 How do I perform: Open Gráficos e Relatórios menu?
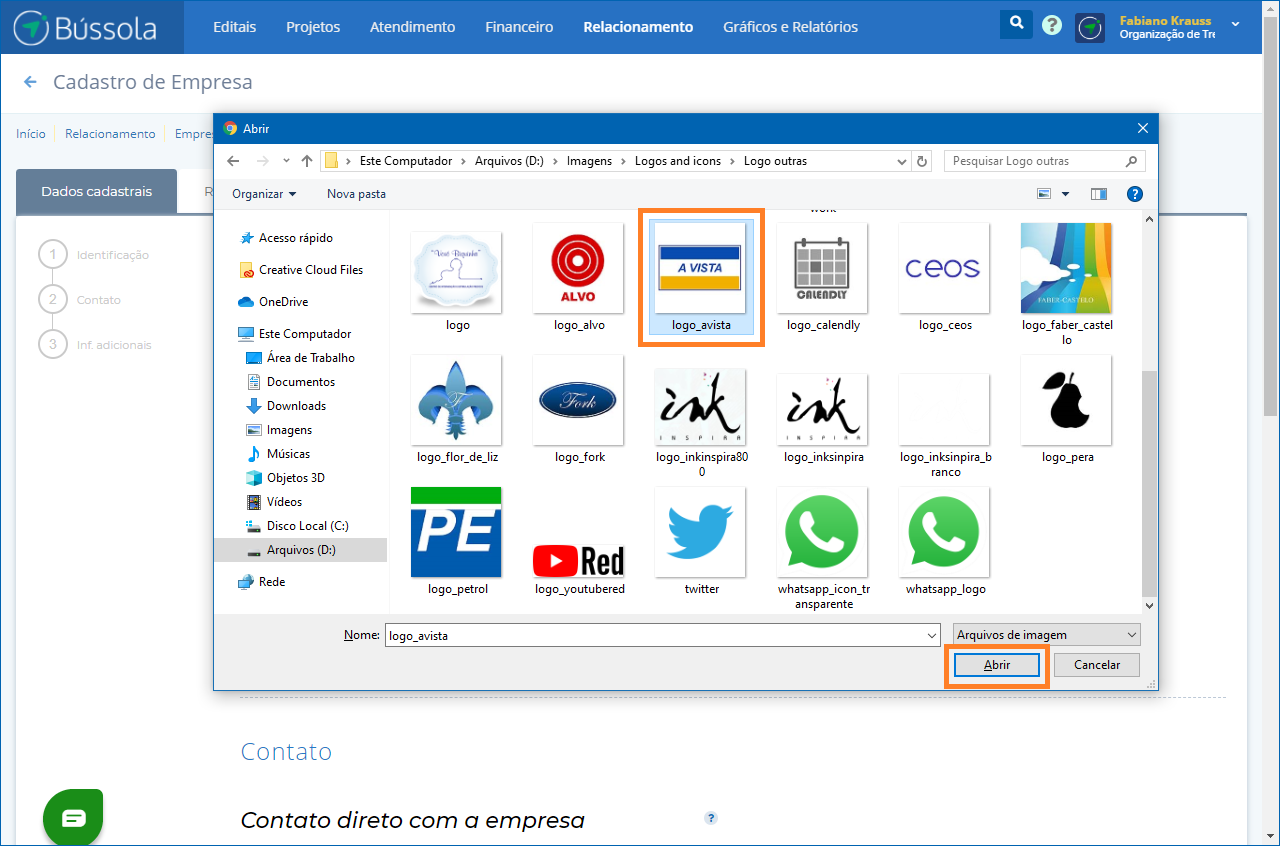[791, 27]
